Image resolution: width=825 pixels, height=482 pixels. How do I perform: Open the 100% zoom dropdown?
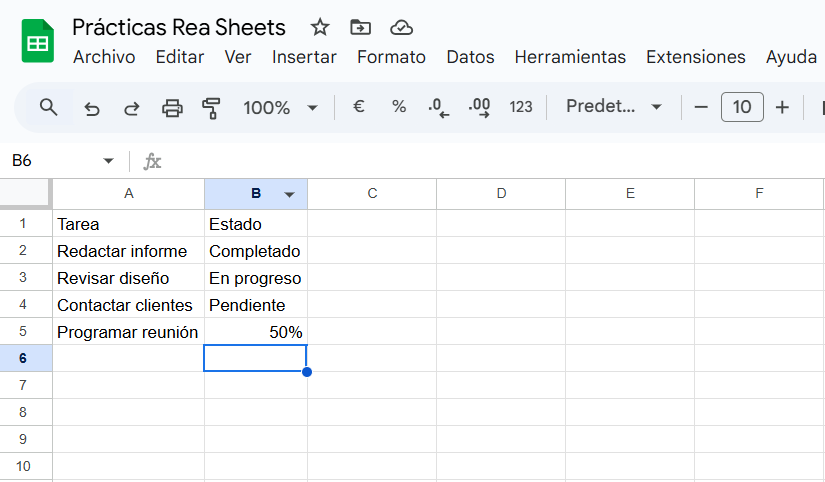[280, 107]
